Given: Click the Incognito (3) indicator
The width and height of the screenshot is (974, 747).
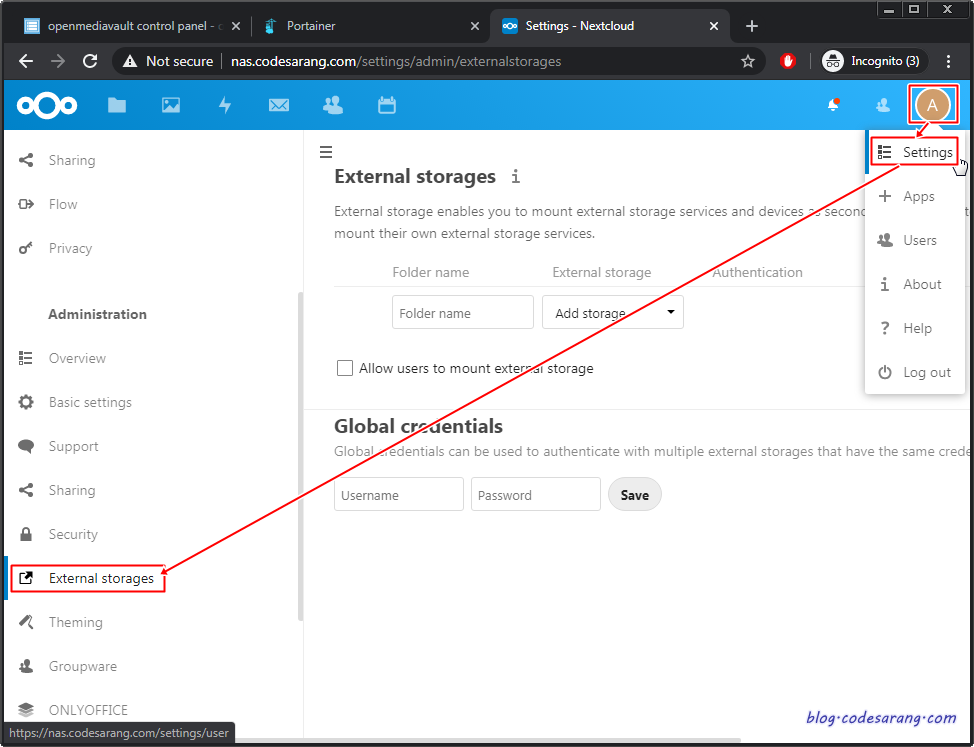Looking at the screenshot, I should [875, 61].
